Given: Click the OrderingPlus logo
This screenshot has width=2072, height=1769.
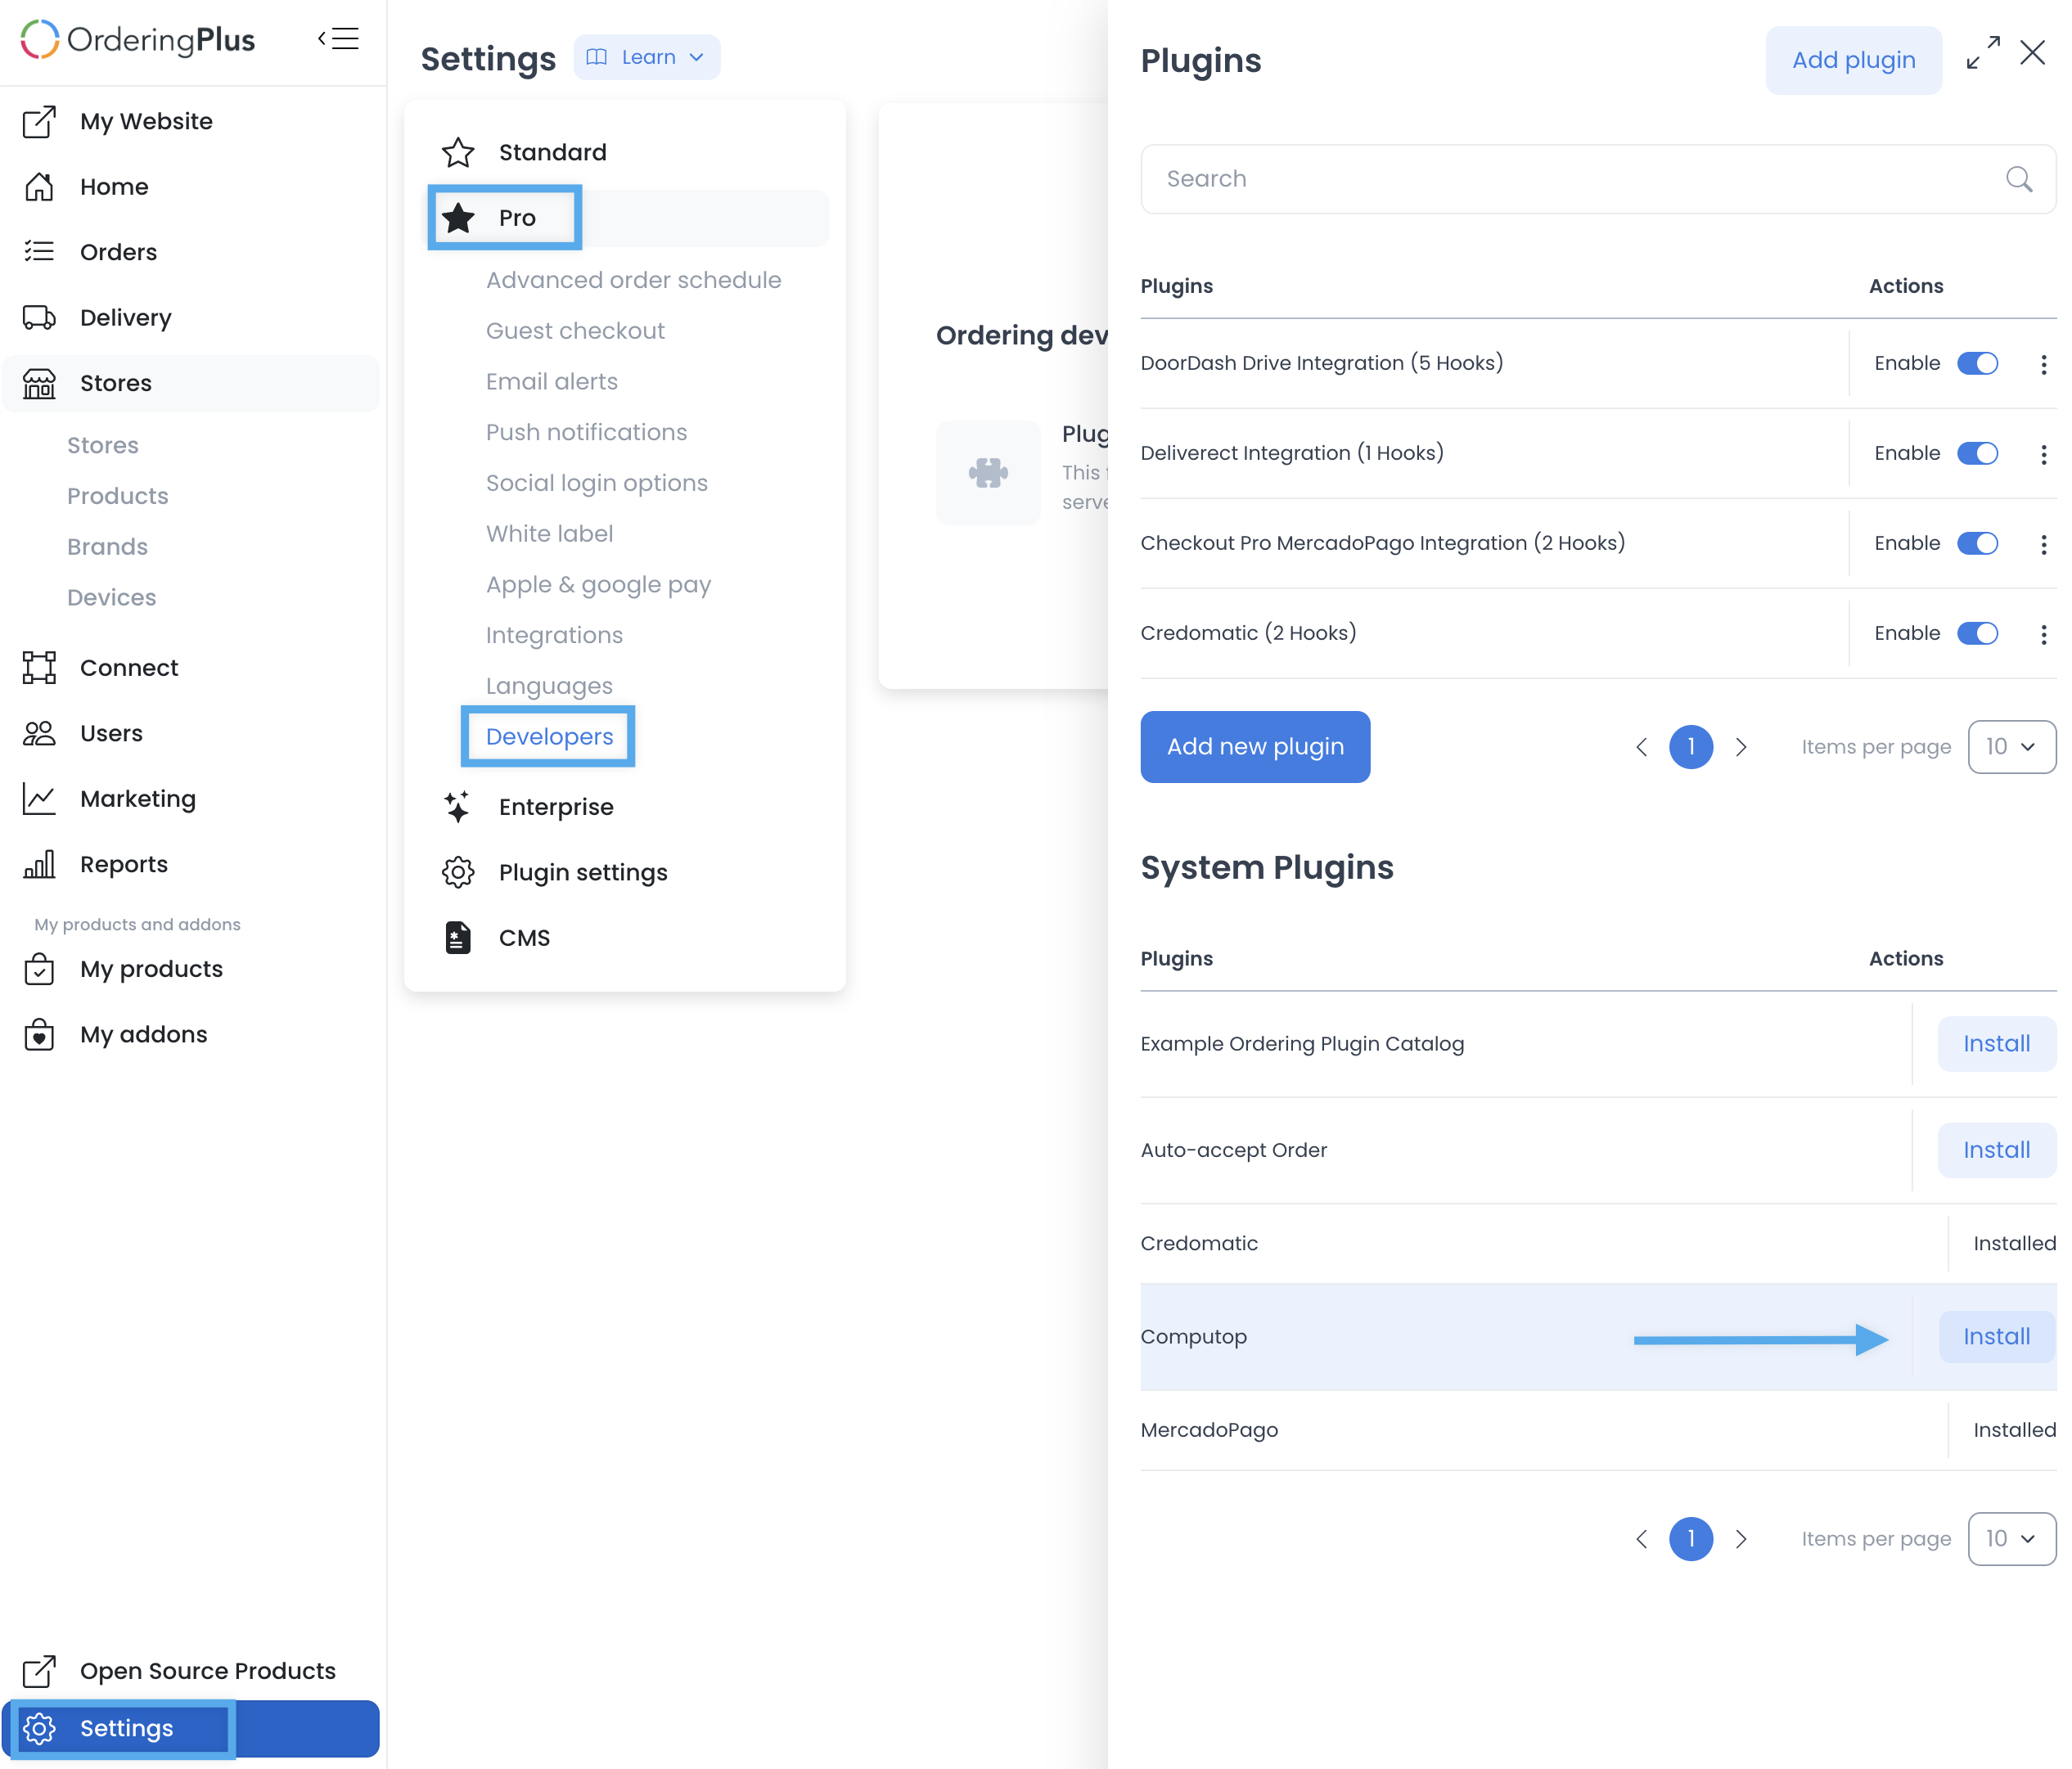Looking at the screenshot, I should (x=138, y=40).
